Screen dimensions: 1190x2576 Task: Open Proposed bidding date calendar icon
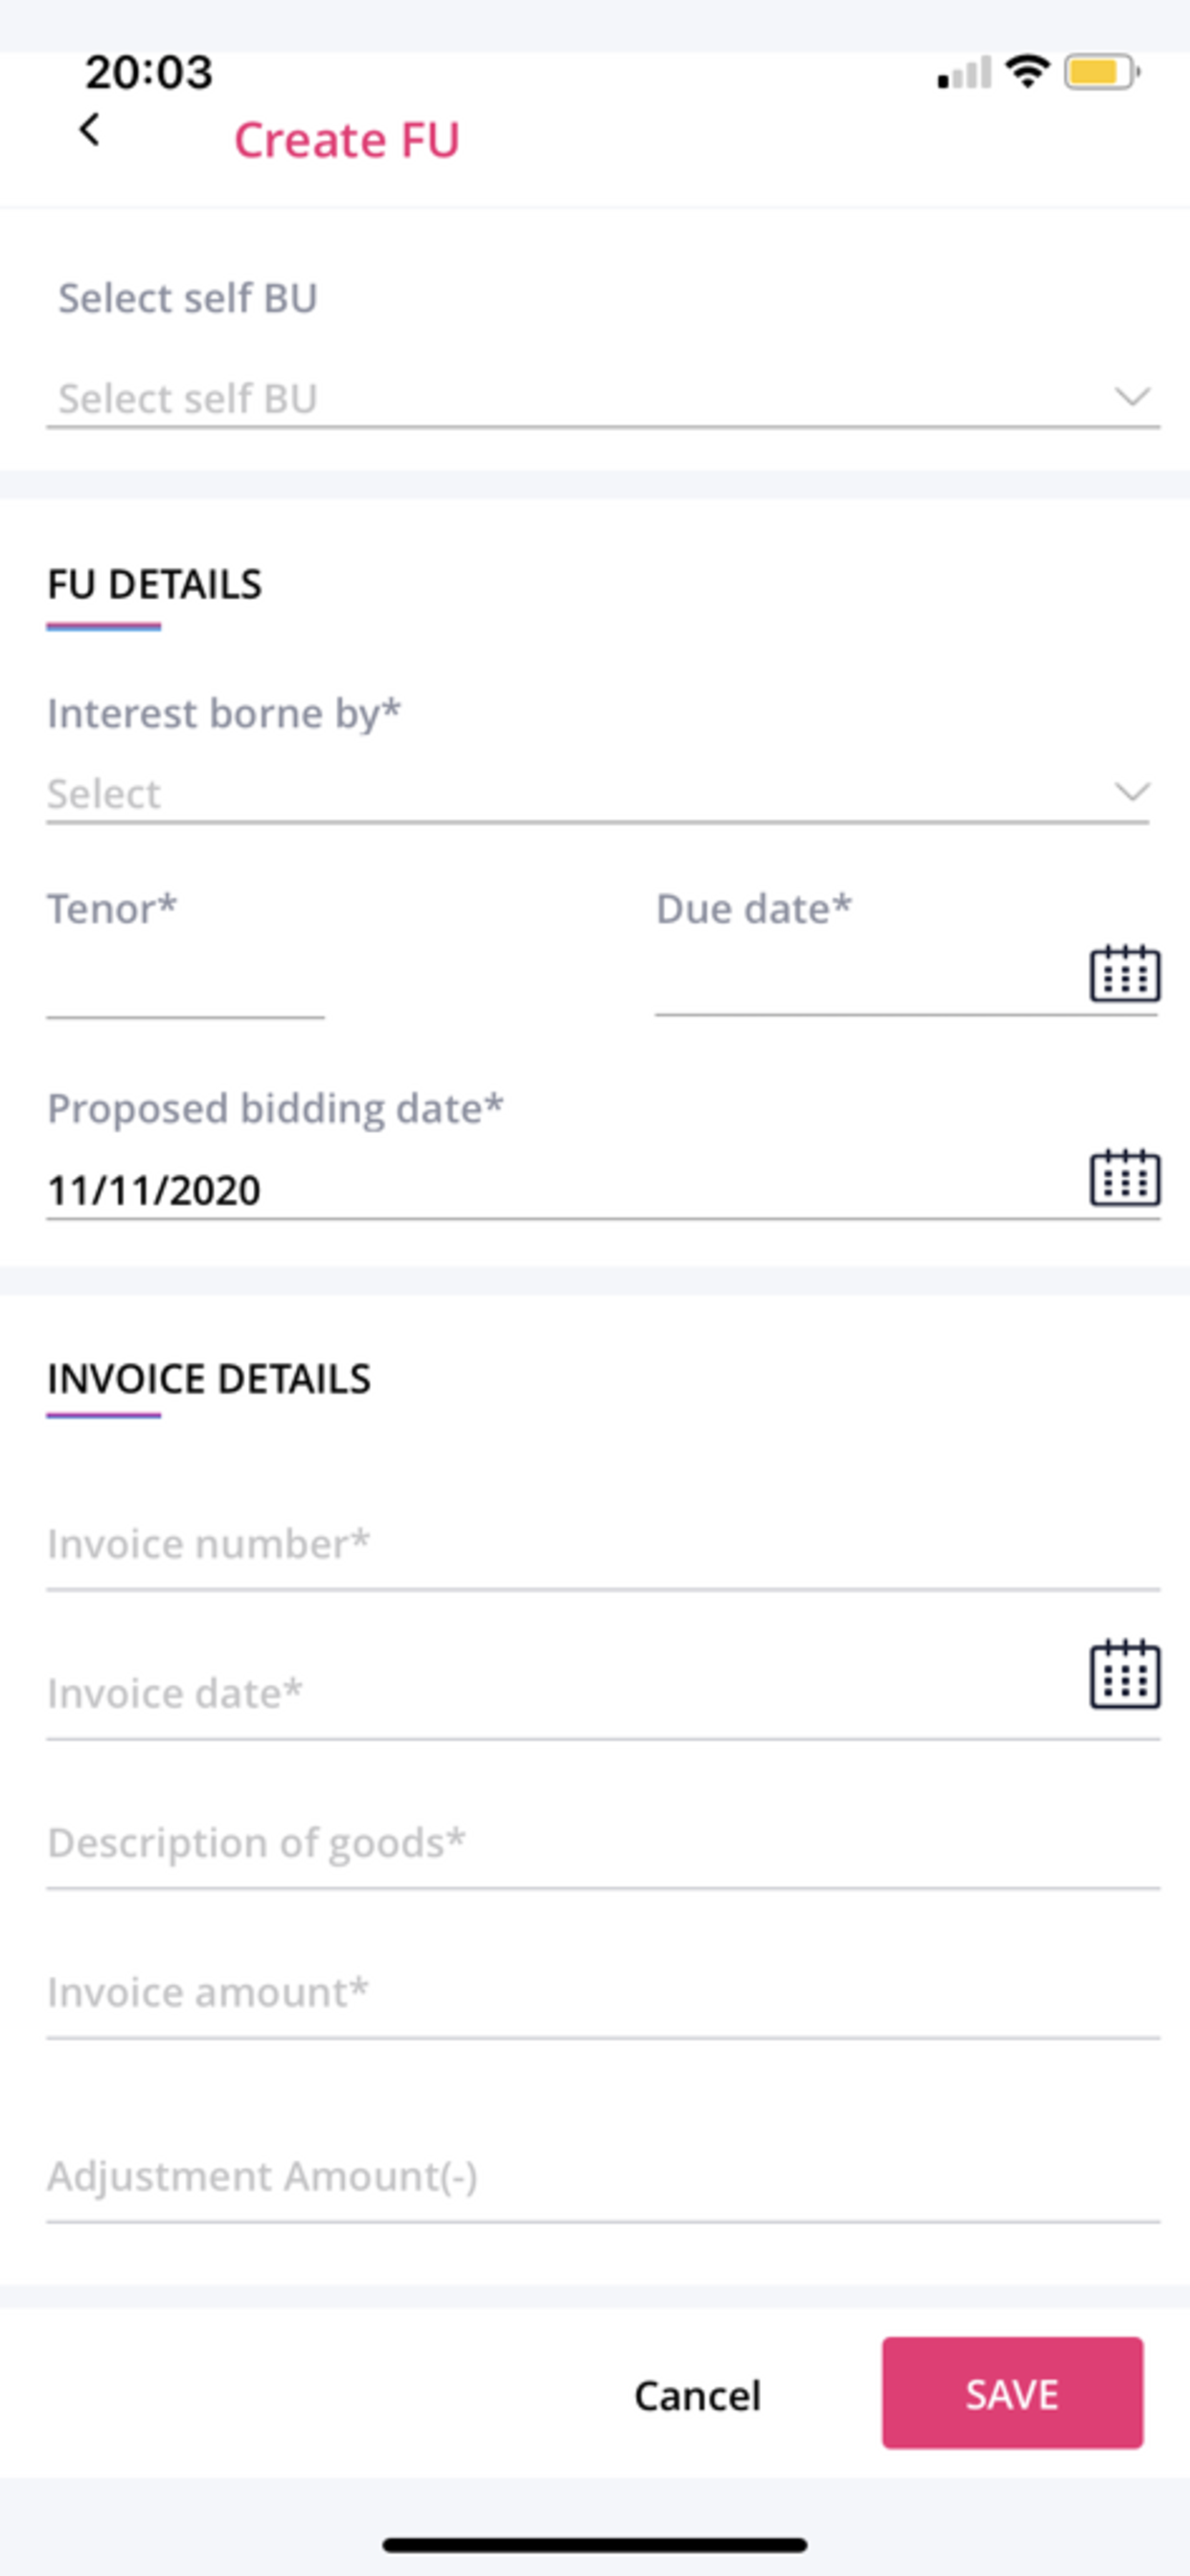click(x=1124, y=1177)
